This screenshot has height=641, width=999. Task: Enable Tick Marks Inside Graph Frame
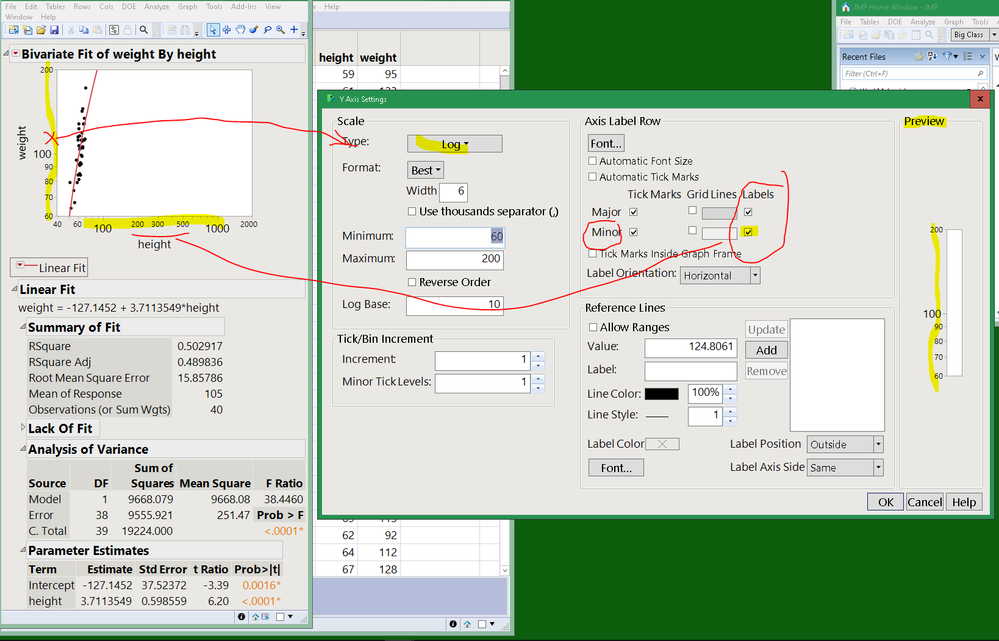click(593, 253)
